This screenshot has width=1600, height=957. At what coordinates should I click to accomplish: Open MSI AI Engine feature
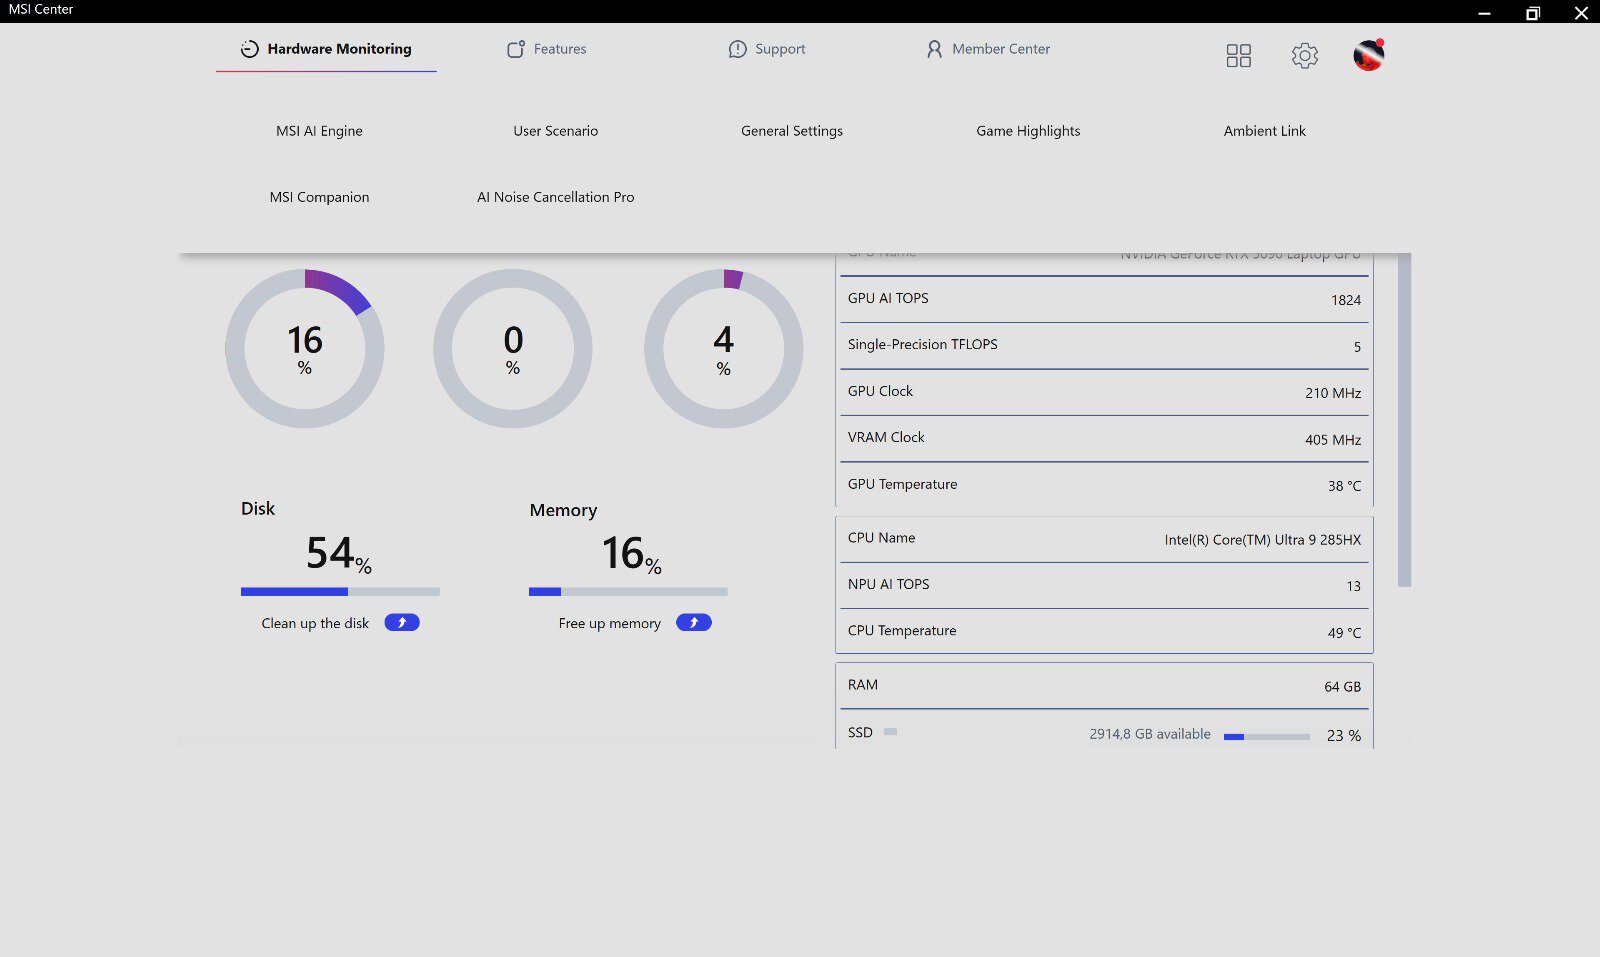click(x=319, y=131)
